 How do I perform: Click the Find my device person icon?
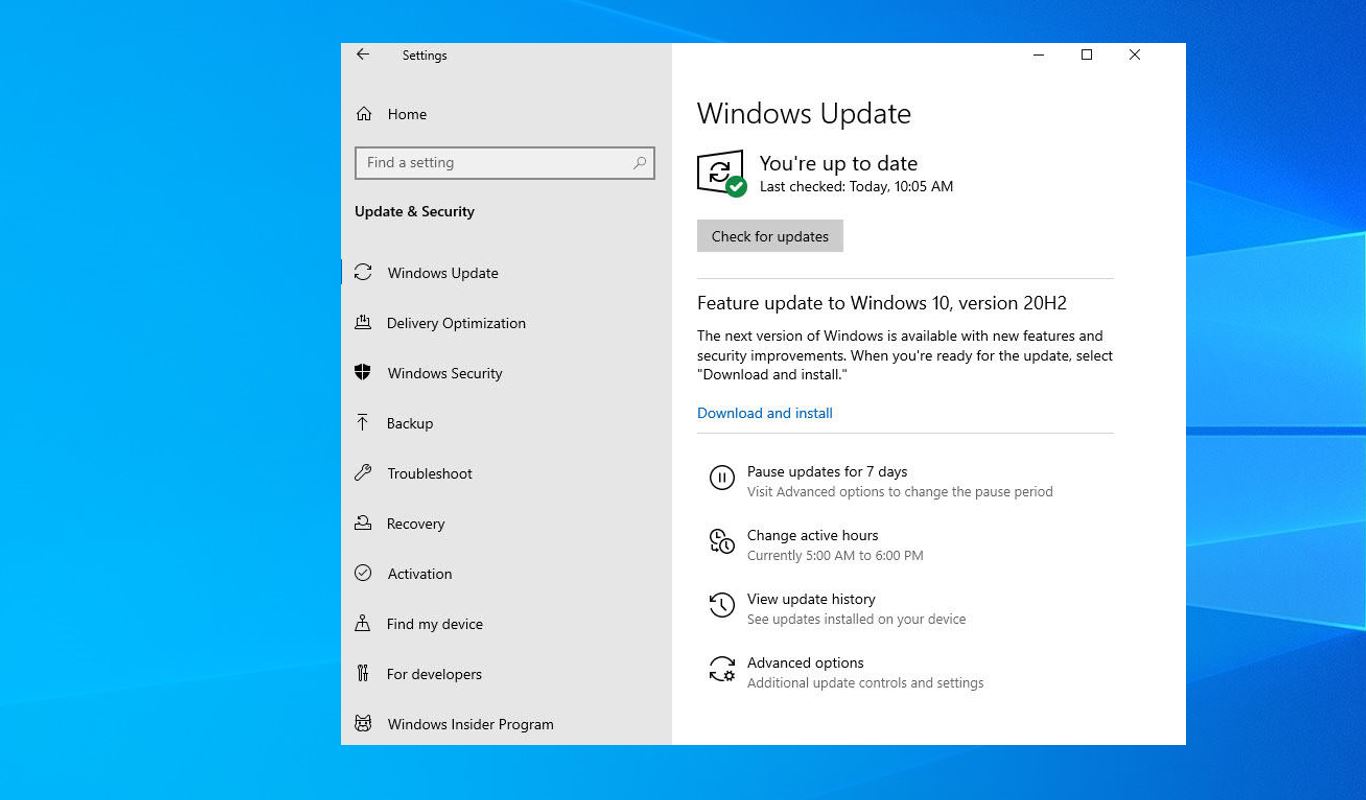(363, 623)
